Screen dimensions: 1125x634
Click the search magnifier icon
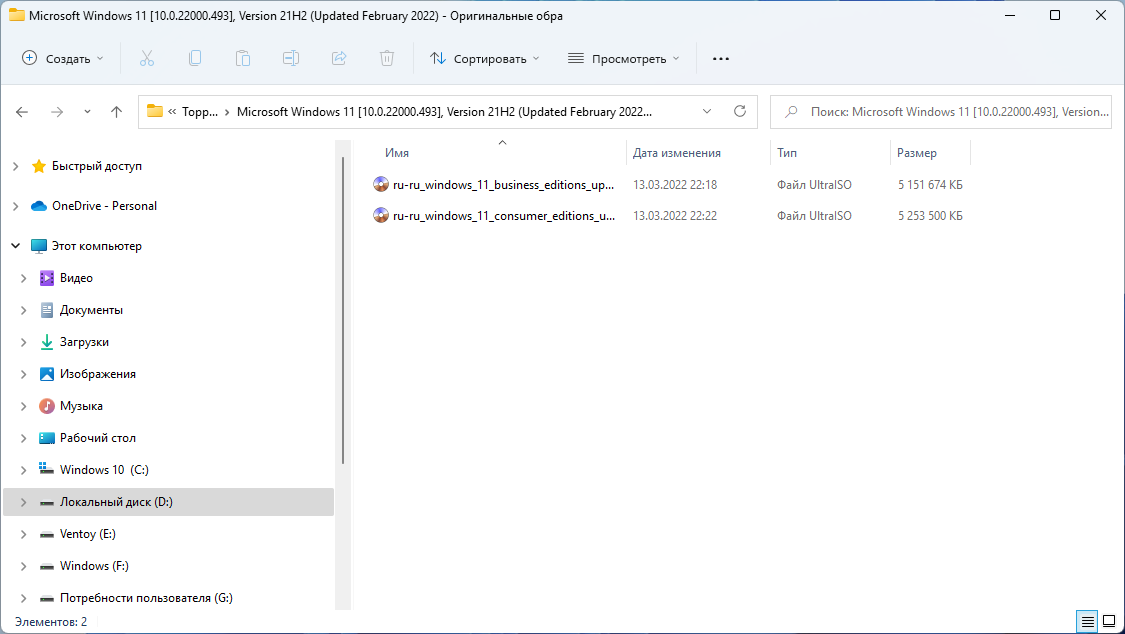tap(791, 112)
